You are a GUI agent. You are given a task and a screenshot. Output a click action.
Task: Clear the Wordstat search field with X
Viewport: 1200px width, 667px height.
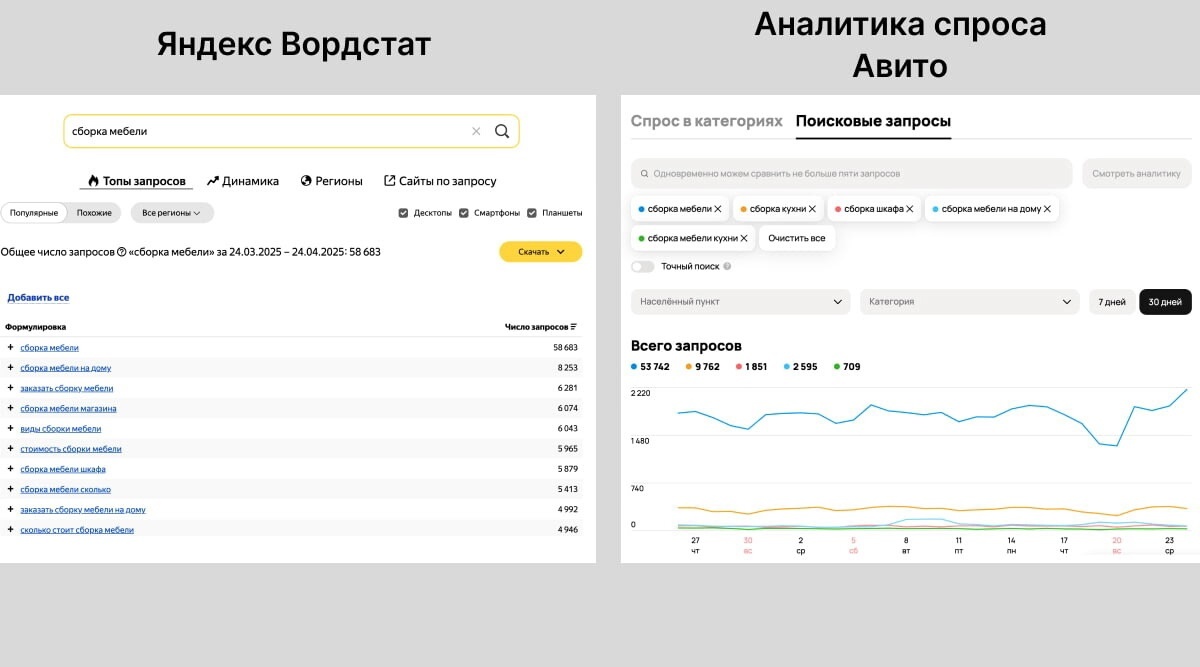coord(476,131)
